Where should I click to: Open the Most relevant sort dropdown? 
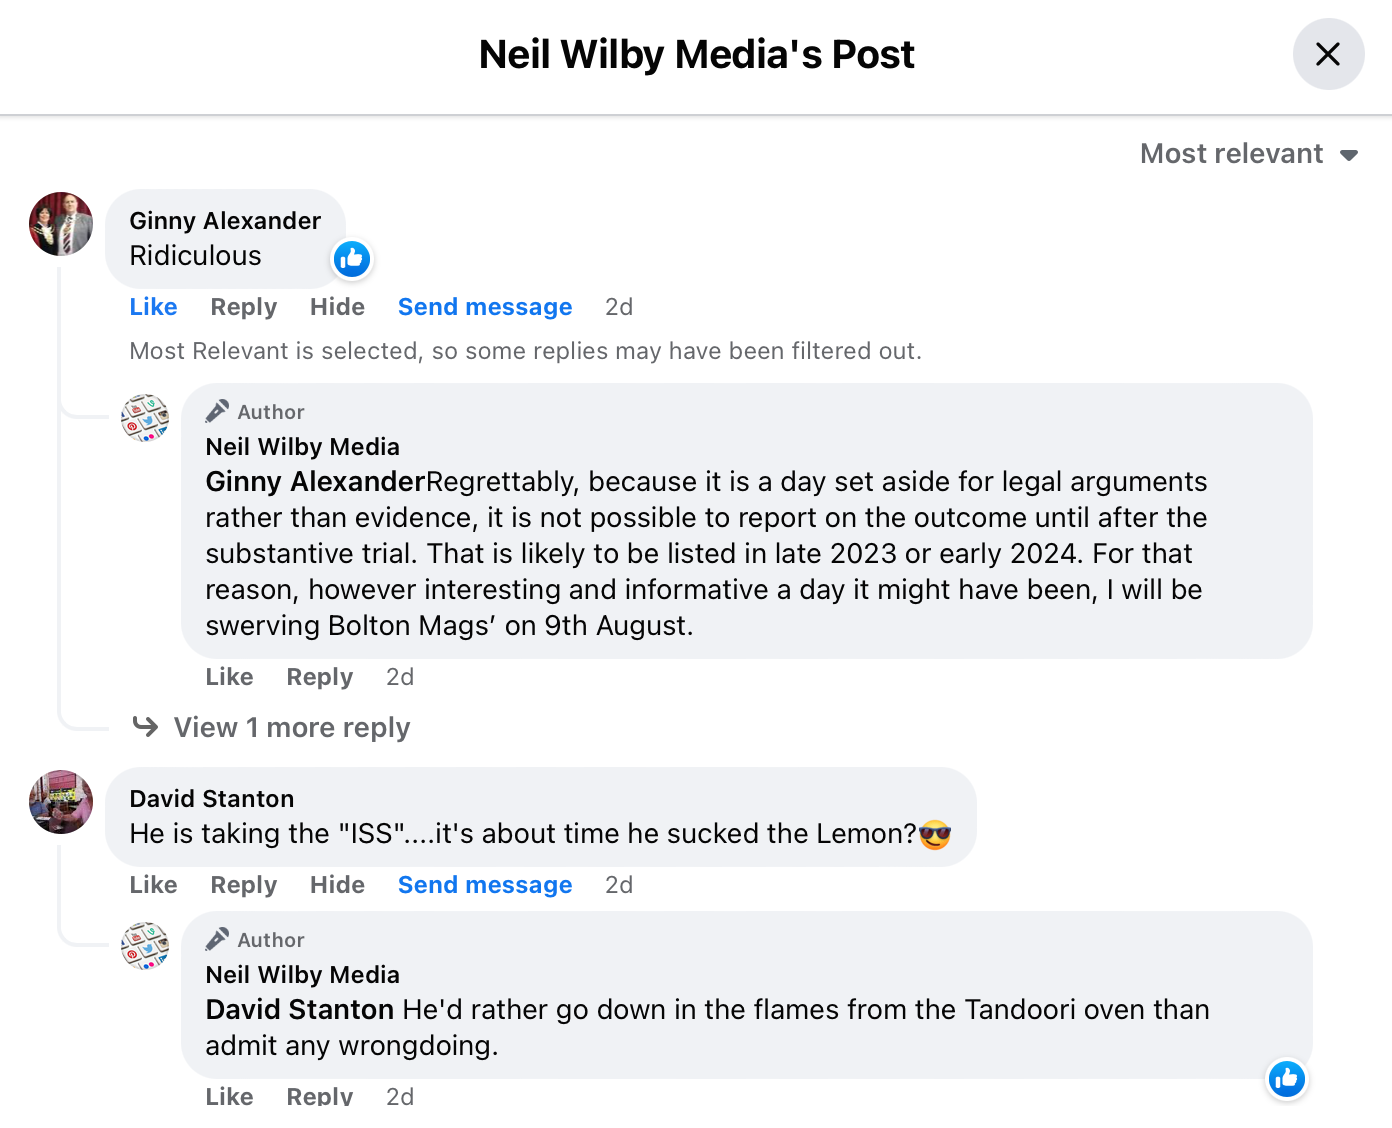(x=1231, y=154)
